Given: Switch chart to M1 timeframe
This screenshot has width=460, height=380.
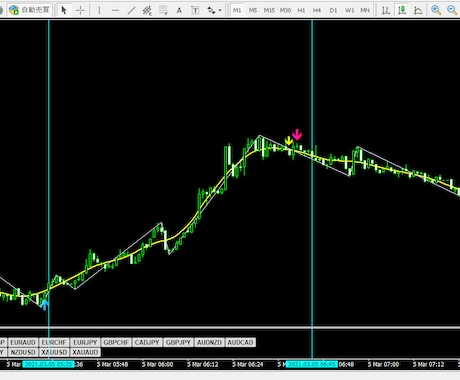Looking at the screenshot, I should coord(237,10).
